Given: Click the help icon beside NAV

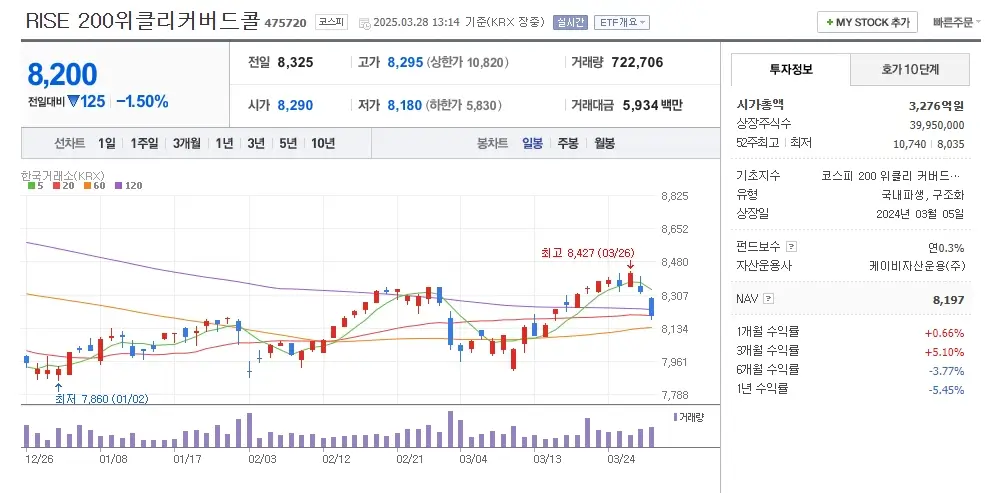Looking at the screenshot, I should tap(768, 298).
